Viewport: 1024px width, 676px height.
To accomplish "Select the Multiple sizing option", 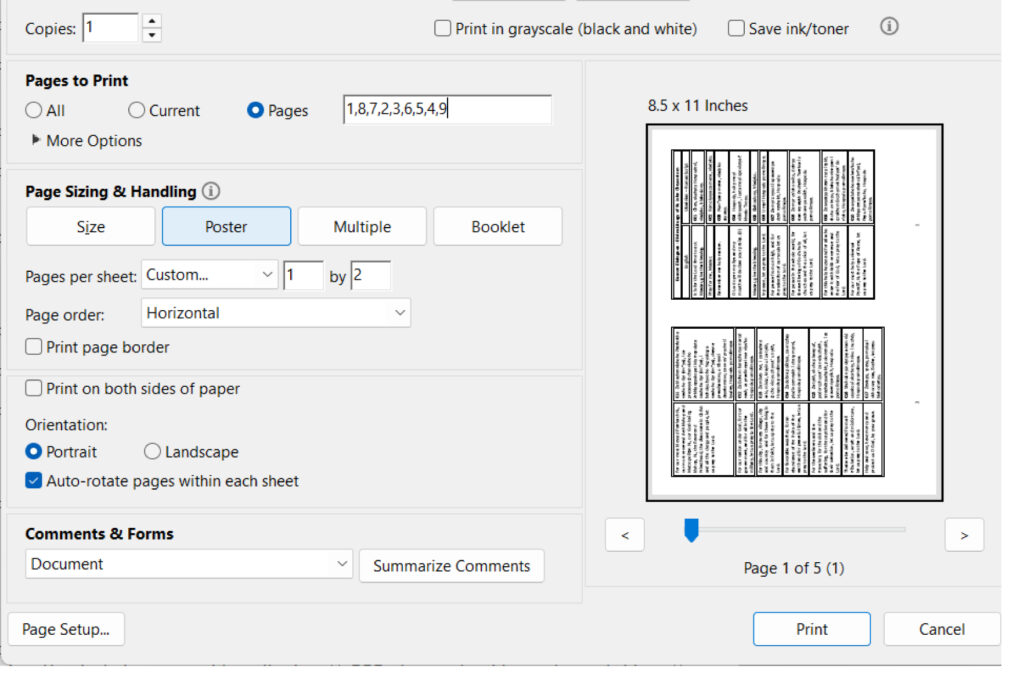I will (362, 227).
